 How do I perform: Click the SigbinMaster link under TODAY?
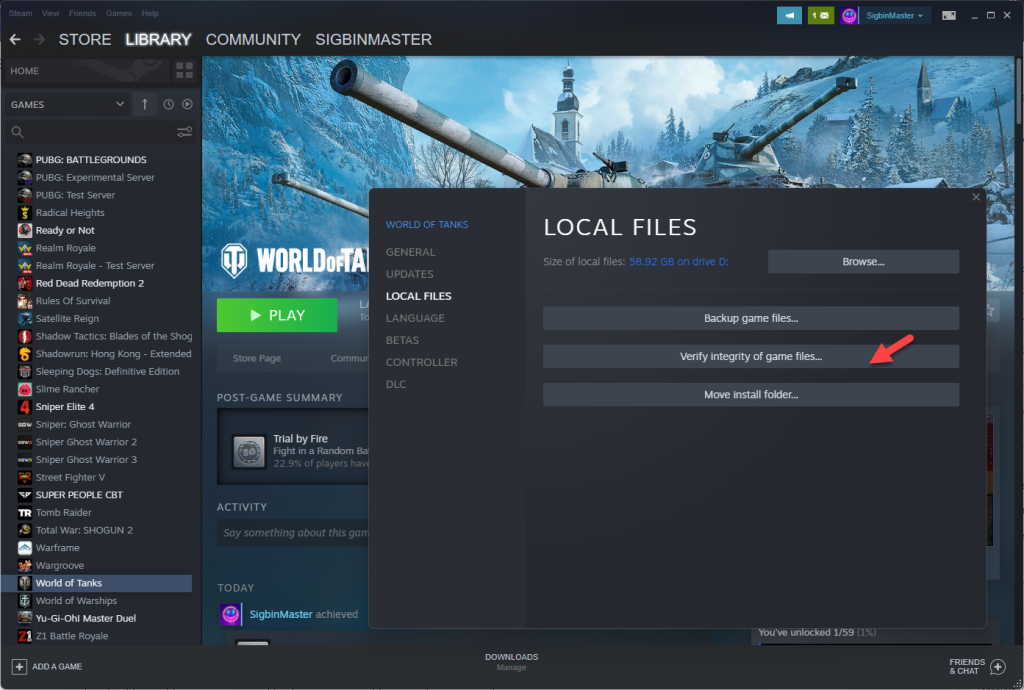click(x=281, y=614)
